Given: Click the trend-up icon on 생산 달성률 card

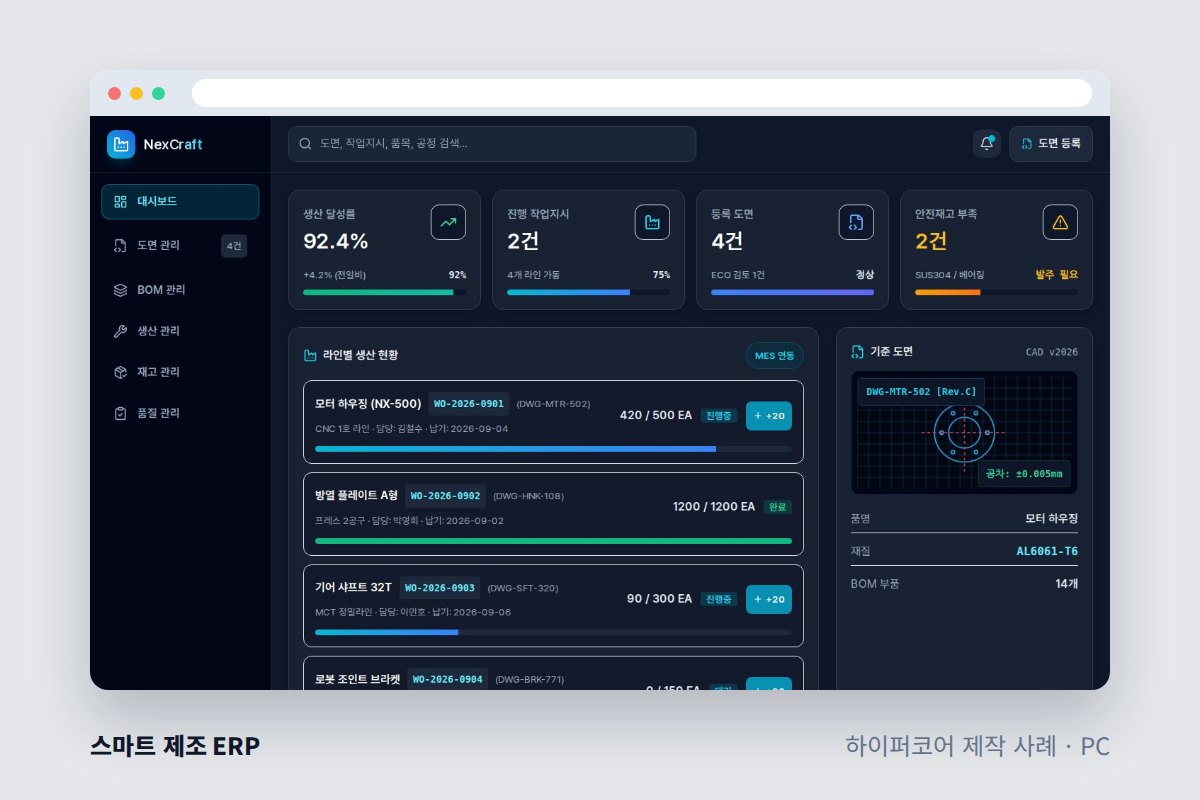Looking at the screenshot, I should tap(448, 222).
